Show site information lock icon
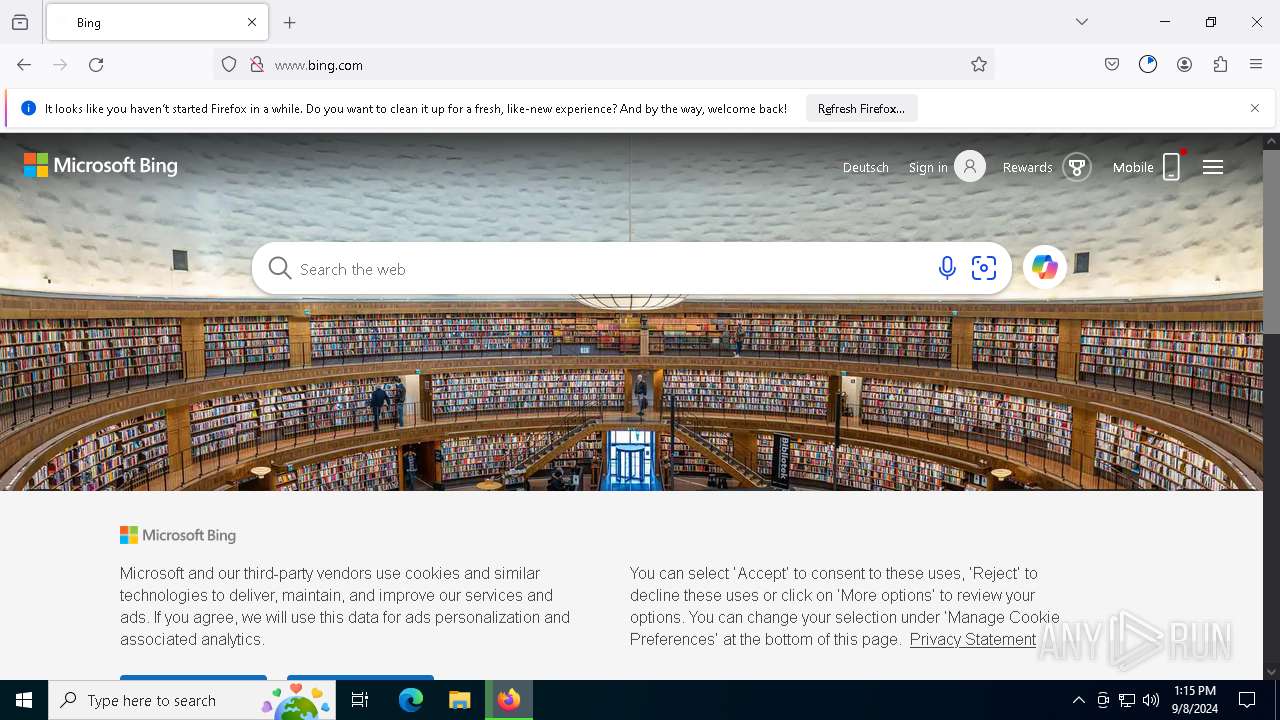The height and width of the screenshot is (720, 1280). [257, 65]
